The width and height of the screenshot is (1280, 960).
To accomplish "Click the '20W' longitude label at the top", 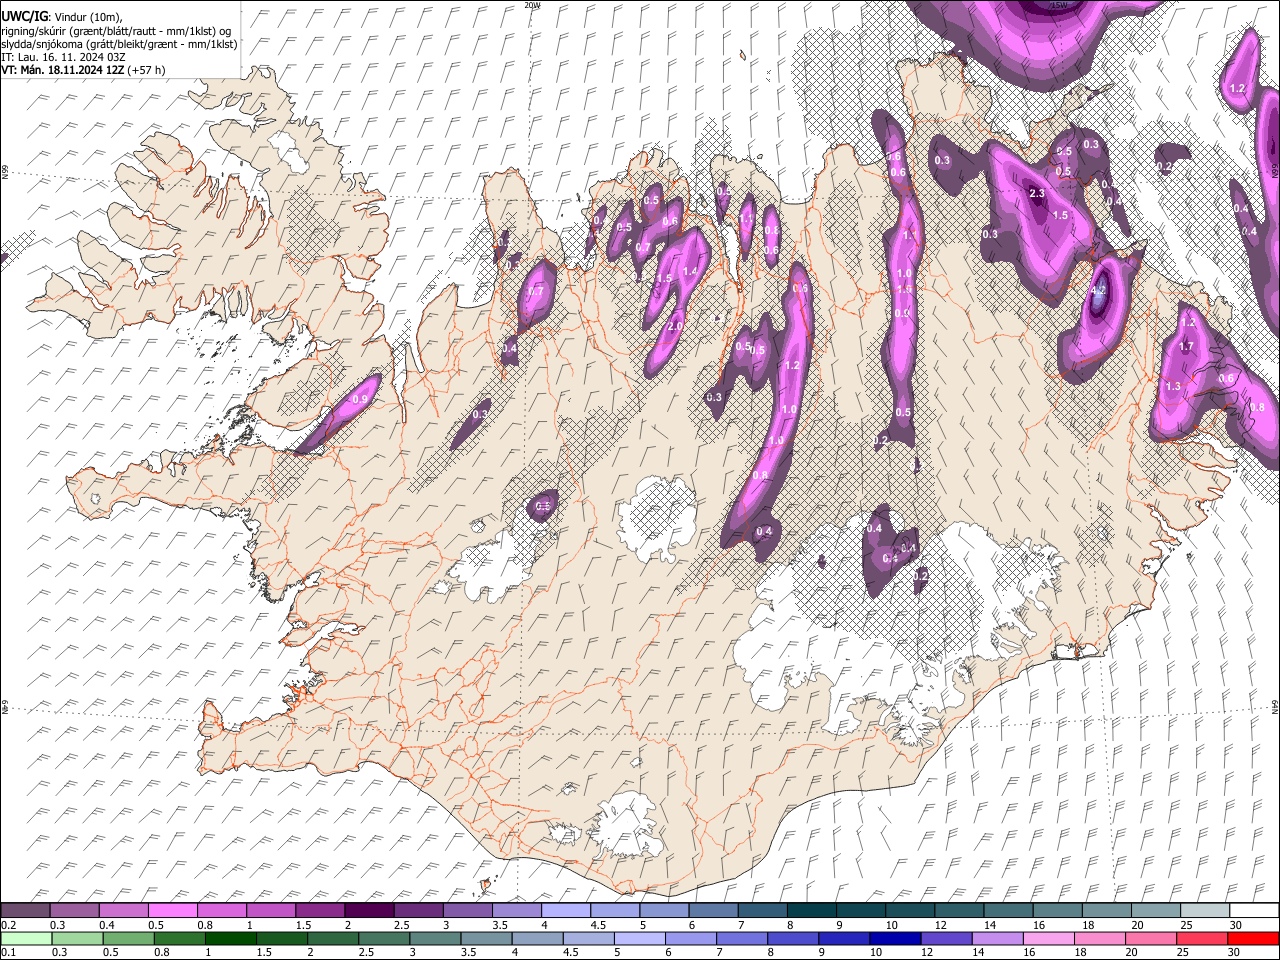I will [532, 5].
